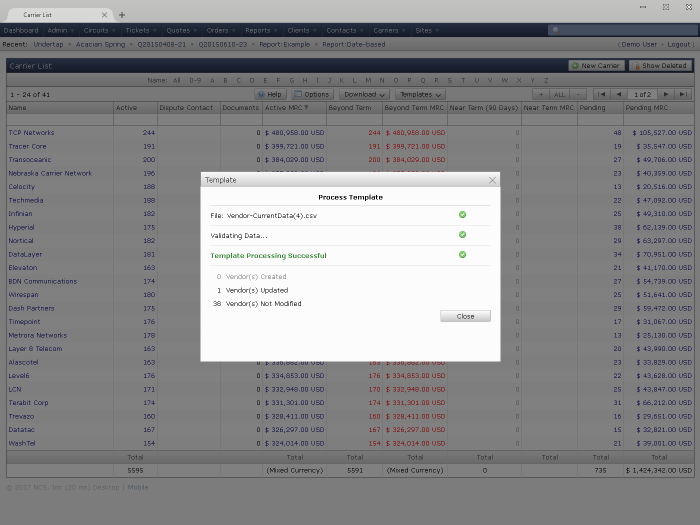Open the Help button in the grid toolbar
The image size is (700, 525).
click(270, 94)
